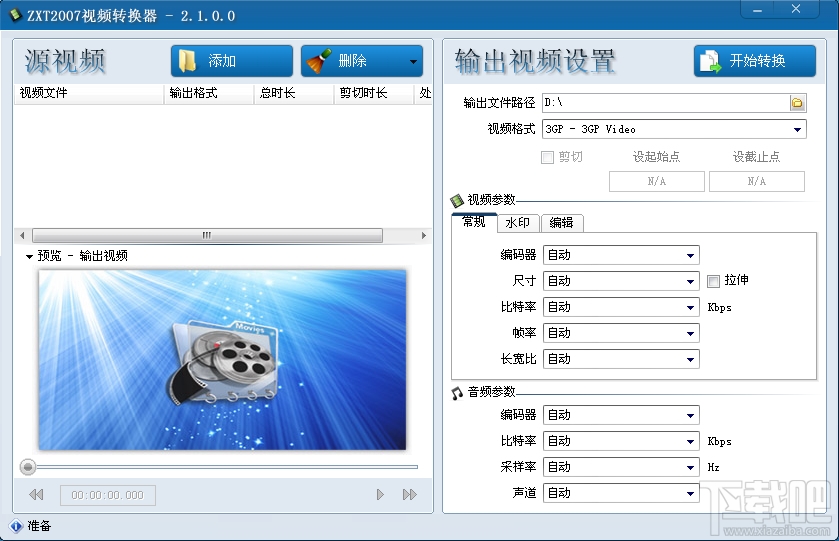The width and height of the screenshot is (839, 541).
Task: Start conversion with 开始转换 button
Action: pos(754,61)
